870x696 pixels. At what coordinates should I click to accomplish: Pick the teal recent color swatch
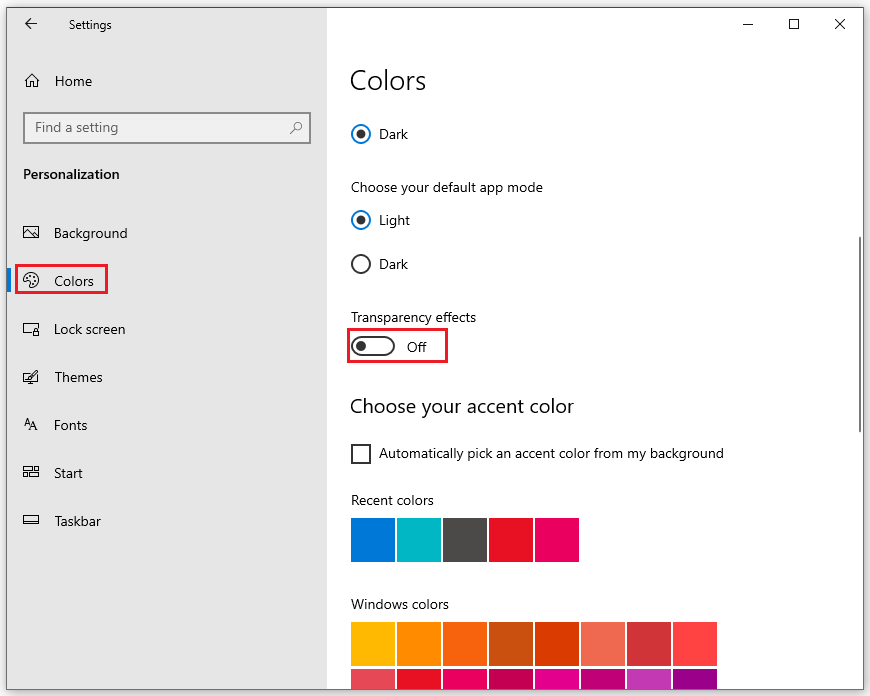(419, 540)
